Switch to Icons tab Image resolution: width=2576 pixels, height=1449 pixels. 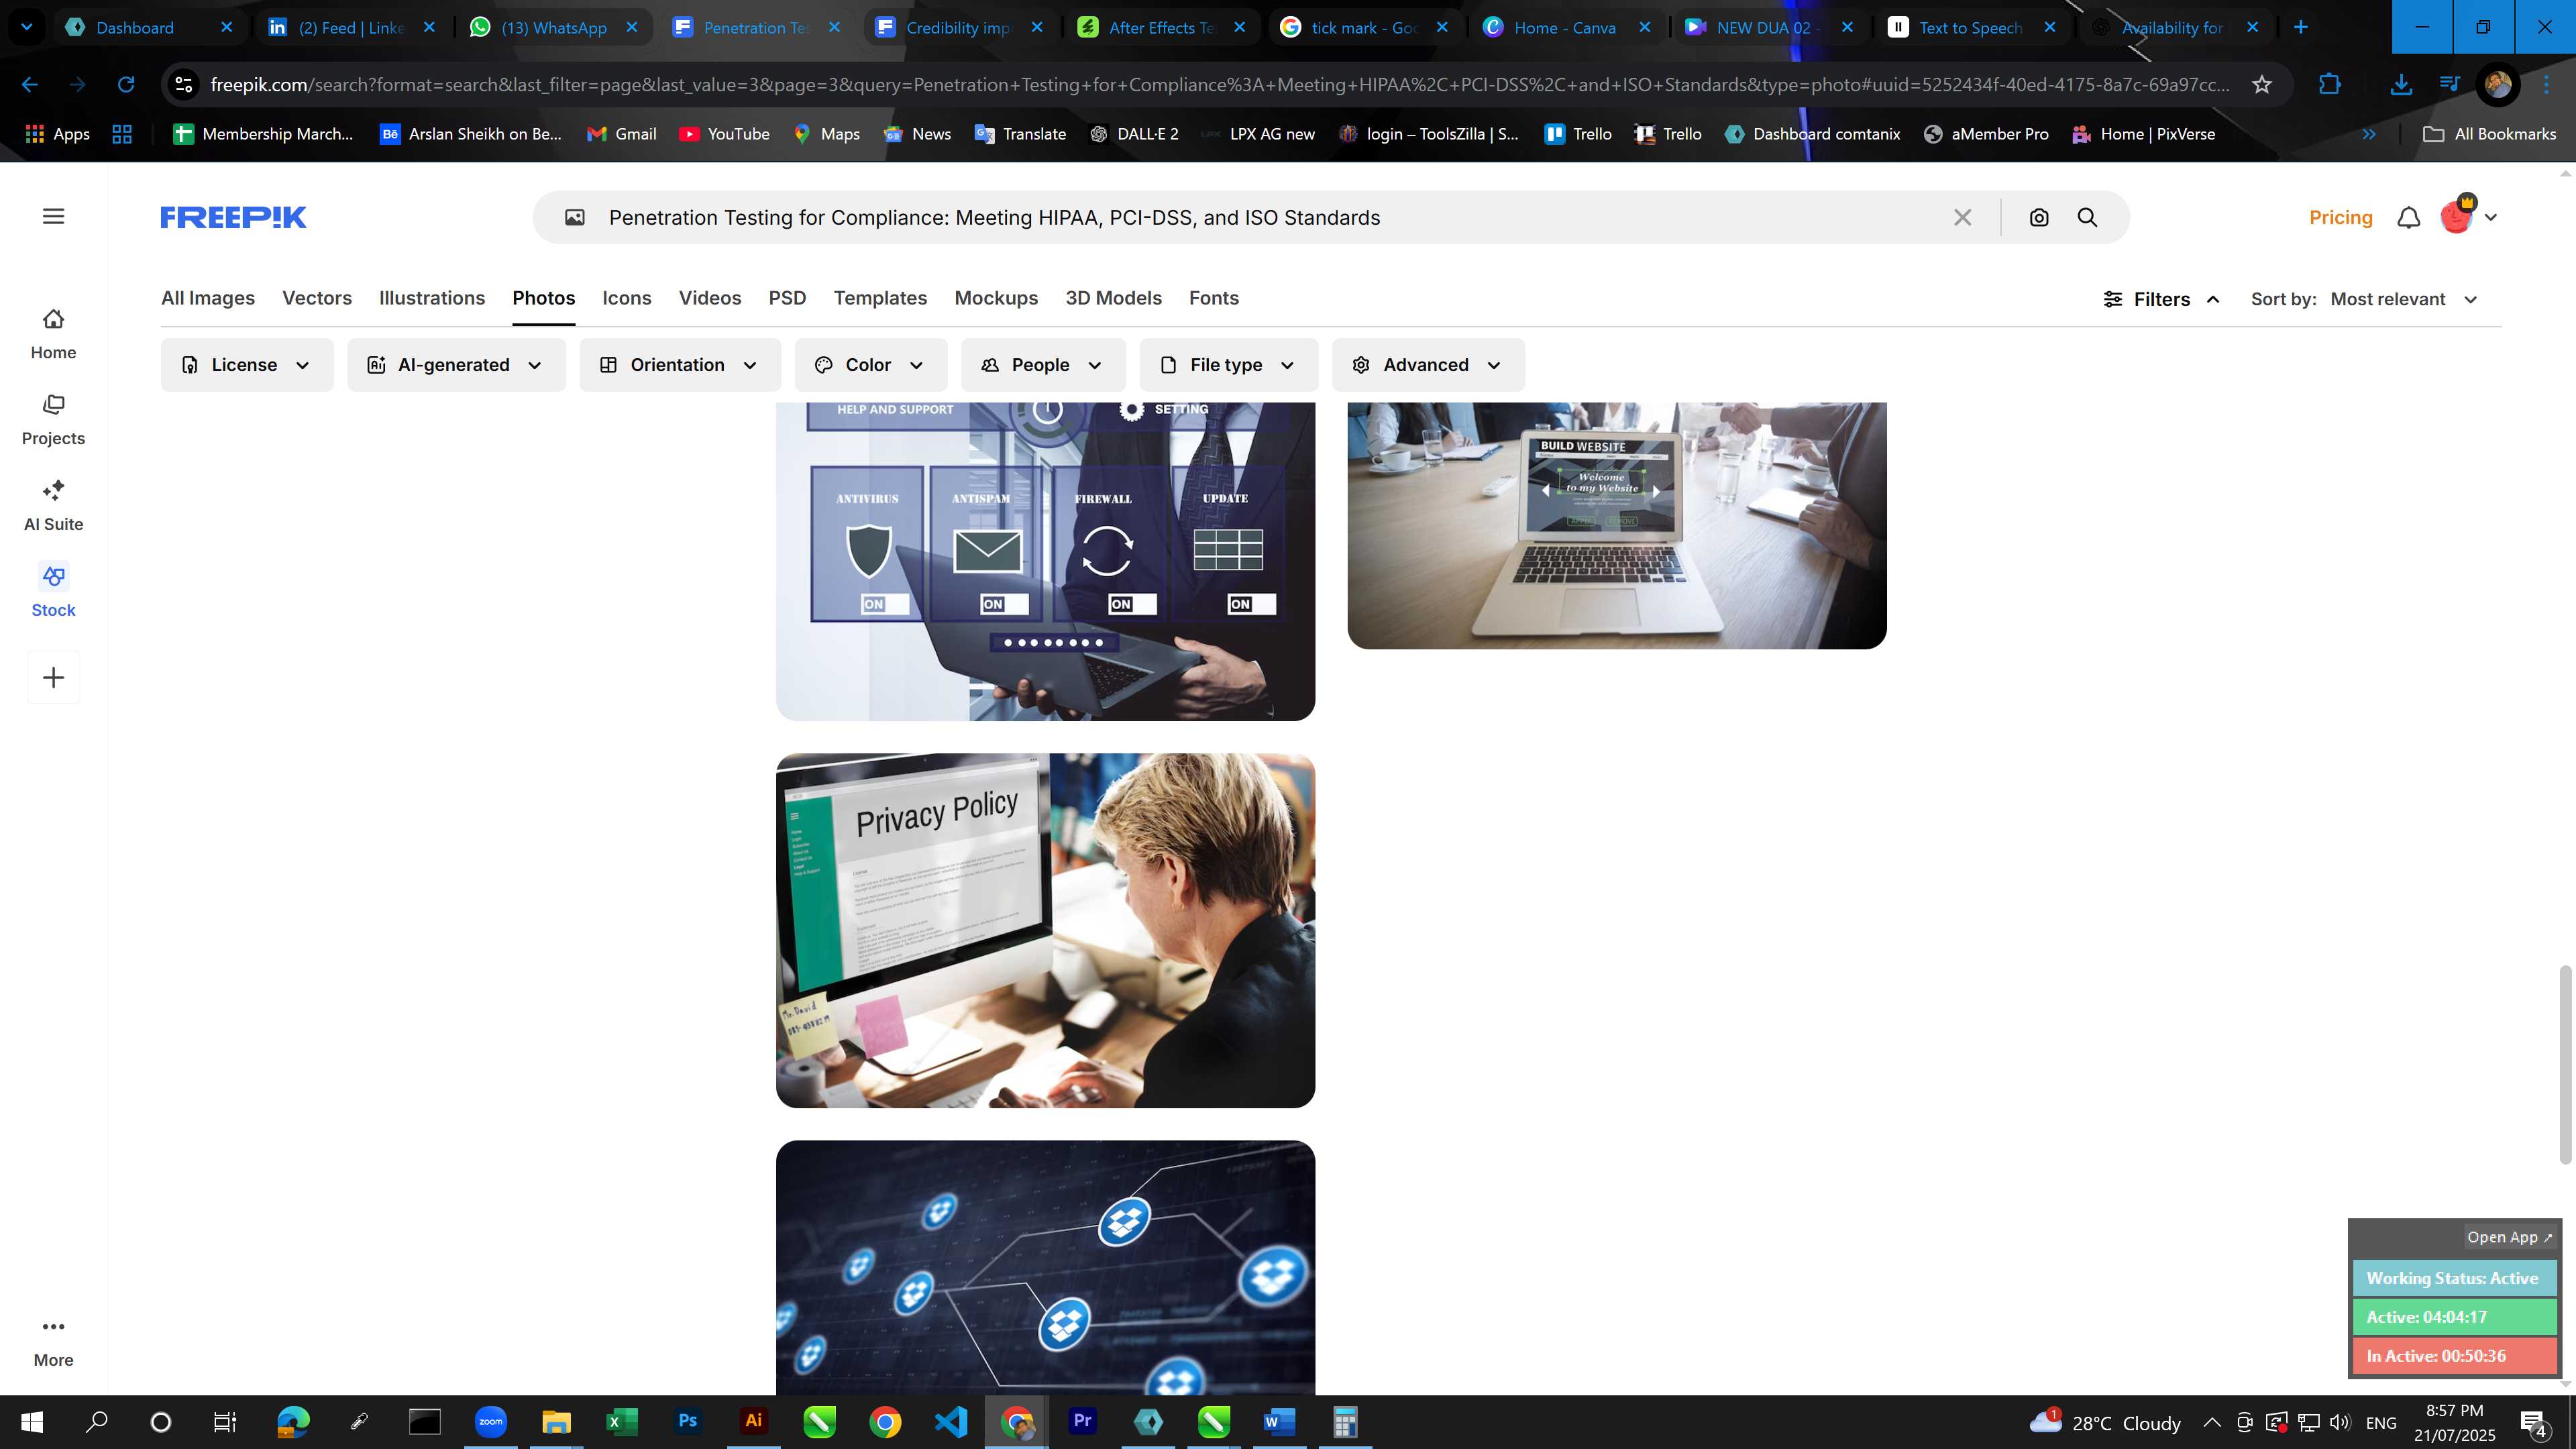(x=627, y=298)
